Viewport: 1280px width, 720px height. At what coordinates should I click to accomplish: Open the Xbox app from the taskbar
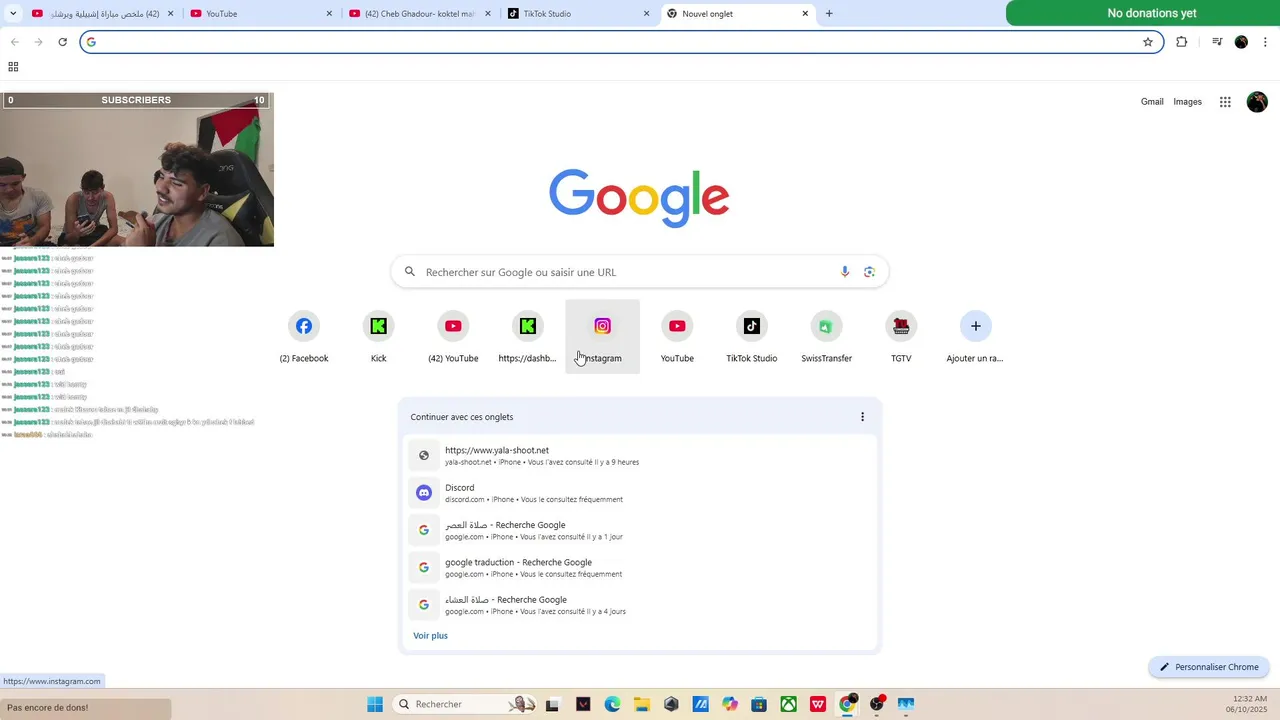click(789, 704)
